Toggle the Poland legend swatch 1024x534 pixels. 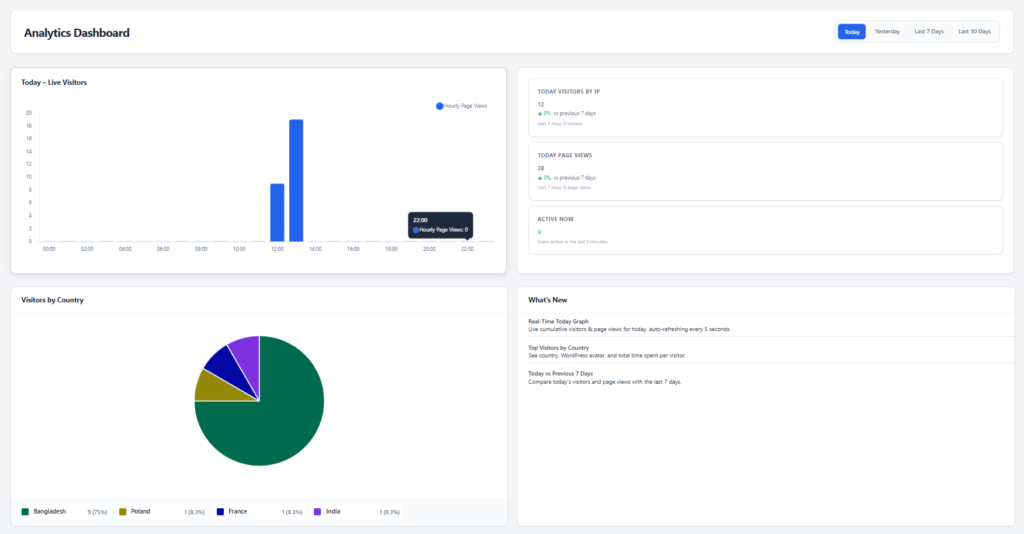[123, 511]
